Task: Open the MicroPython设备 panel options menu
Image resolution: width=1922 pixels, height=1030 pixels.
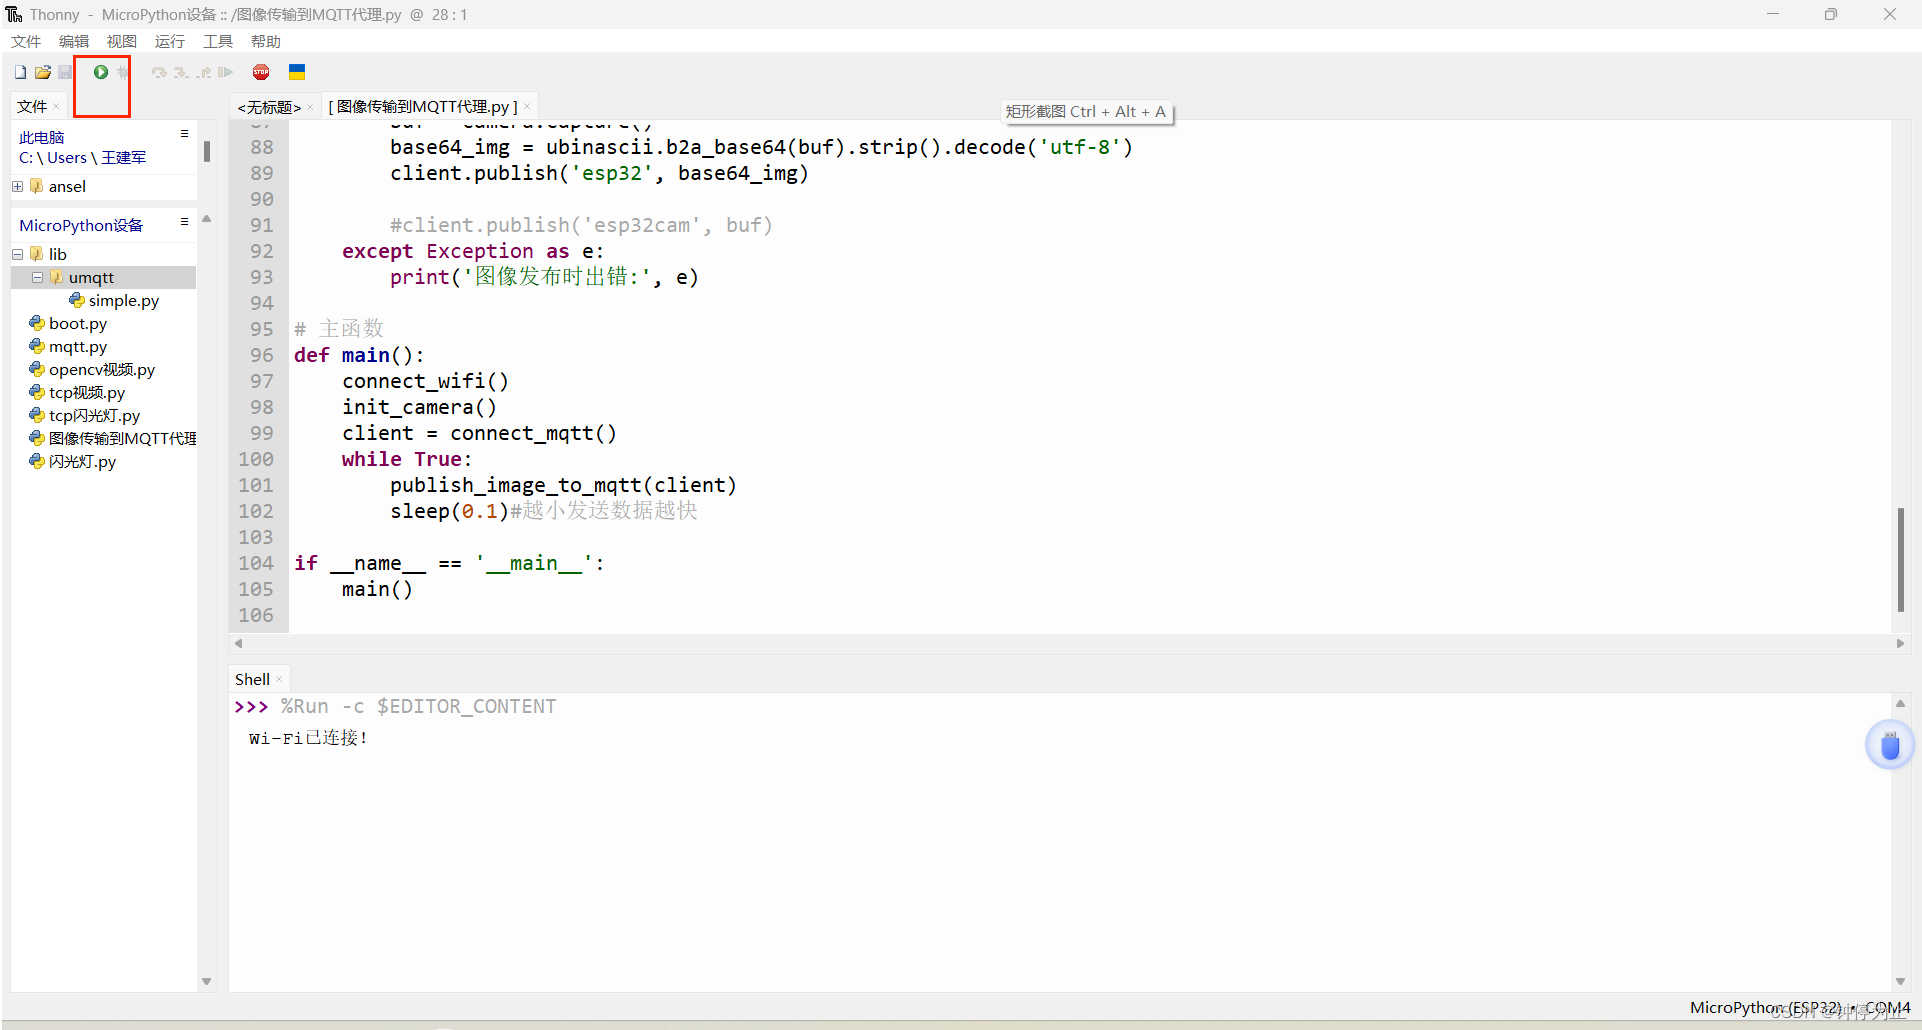Action: (x=184, y=221)
